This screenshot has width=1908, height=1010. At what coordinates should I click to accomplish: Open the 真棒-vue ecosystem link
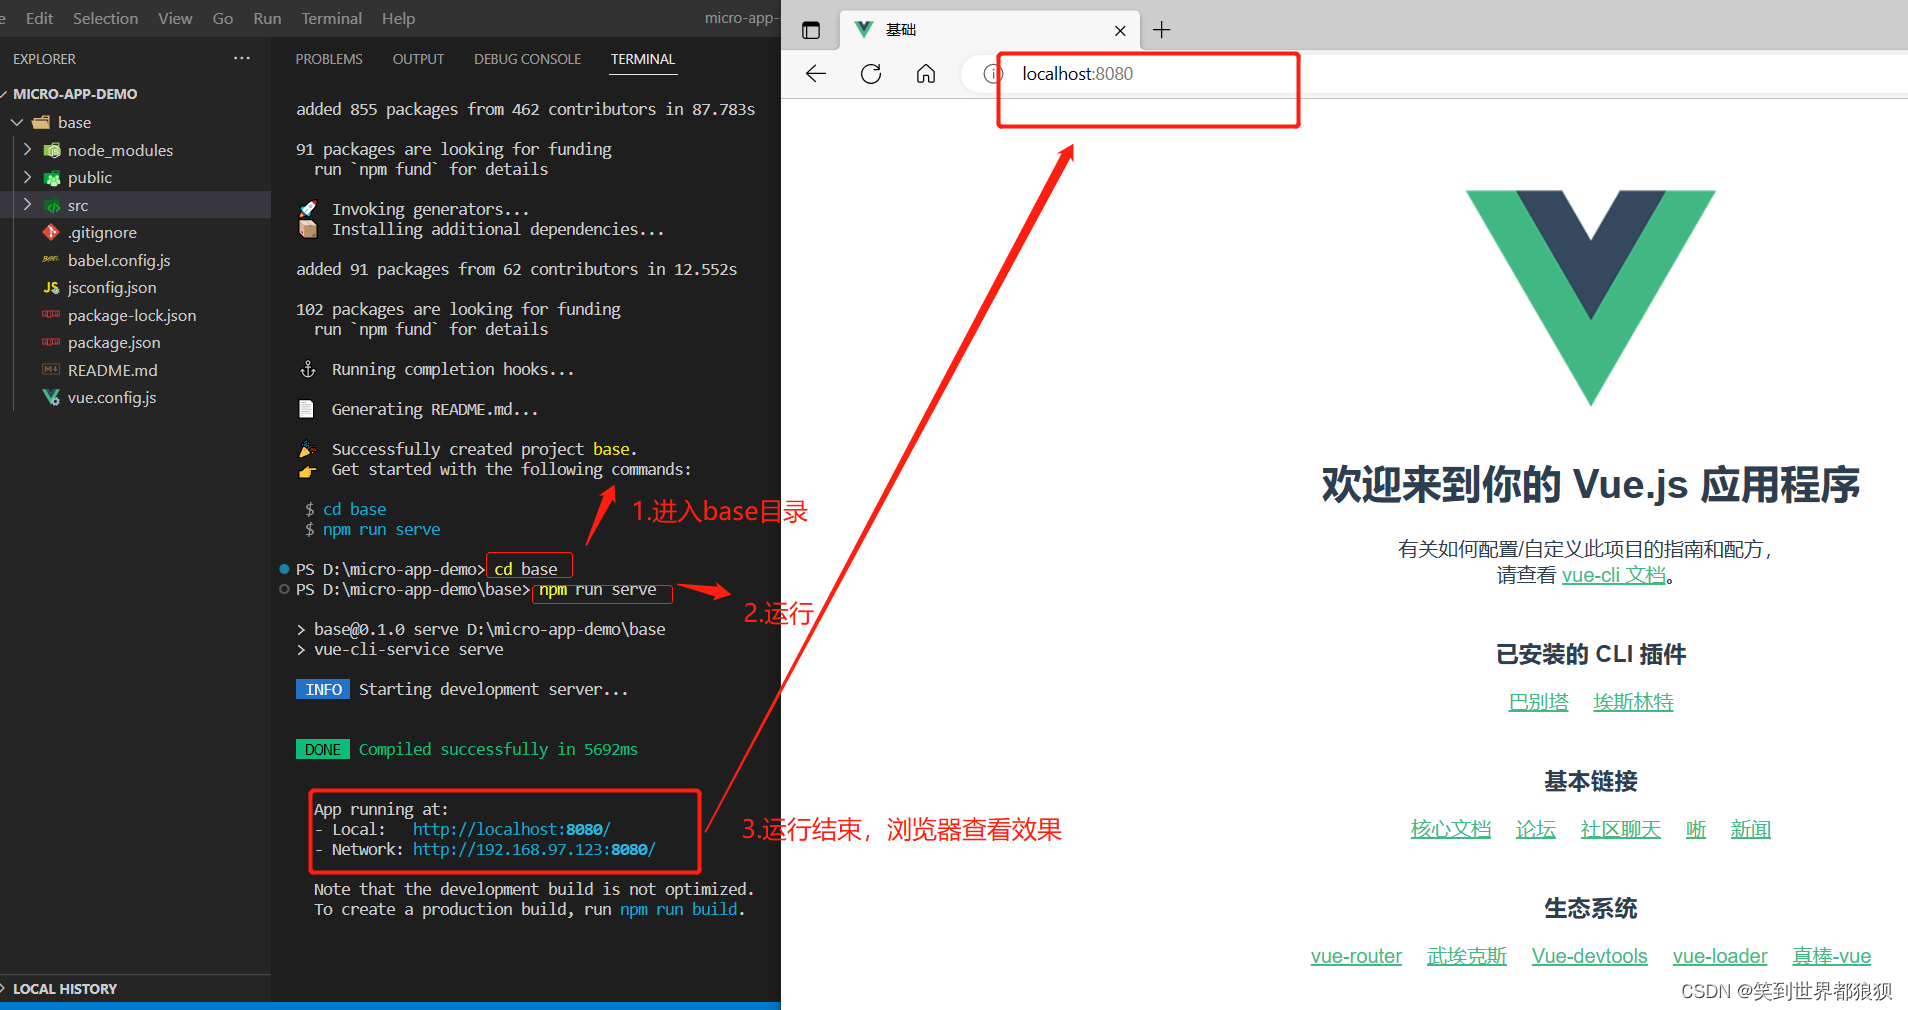click(x=1831, y=956)
